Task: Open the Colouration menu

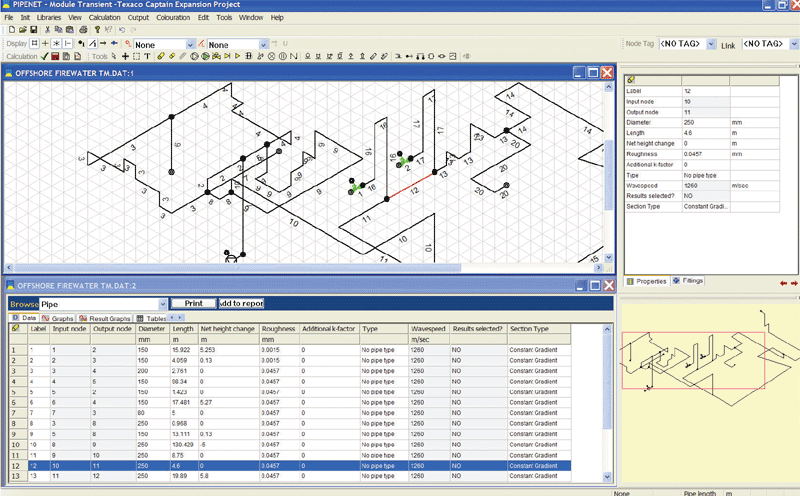Action: click(x=173, y=17)
